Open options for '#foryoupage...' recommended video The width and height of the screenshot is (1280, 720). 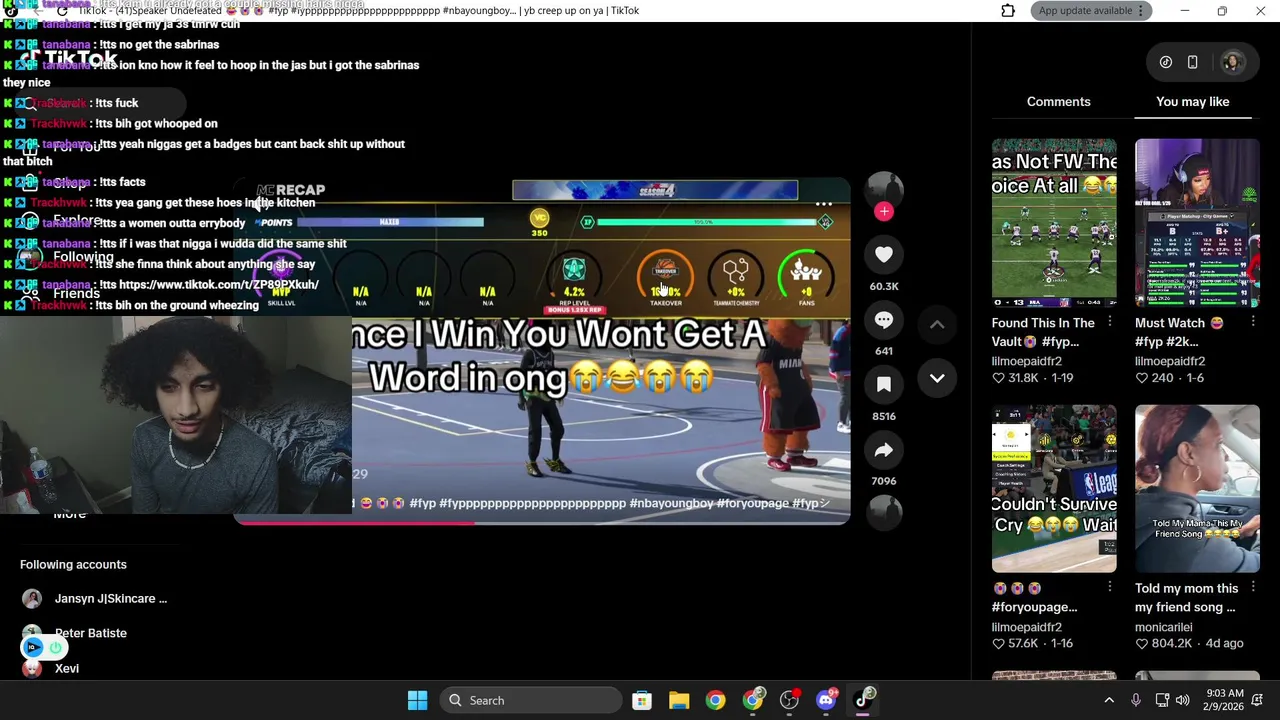[1109, 587]
